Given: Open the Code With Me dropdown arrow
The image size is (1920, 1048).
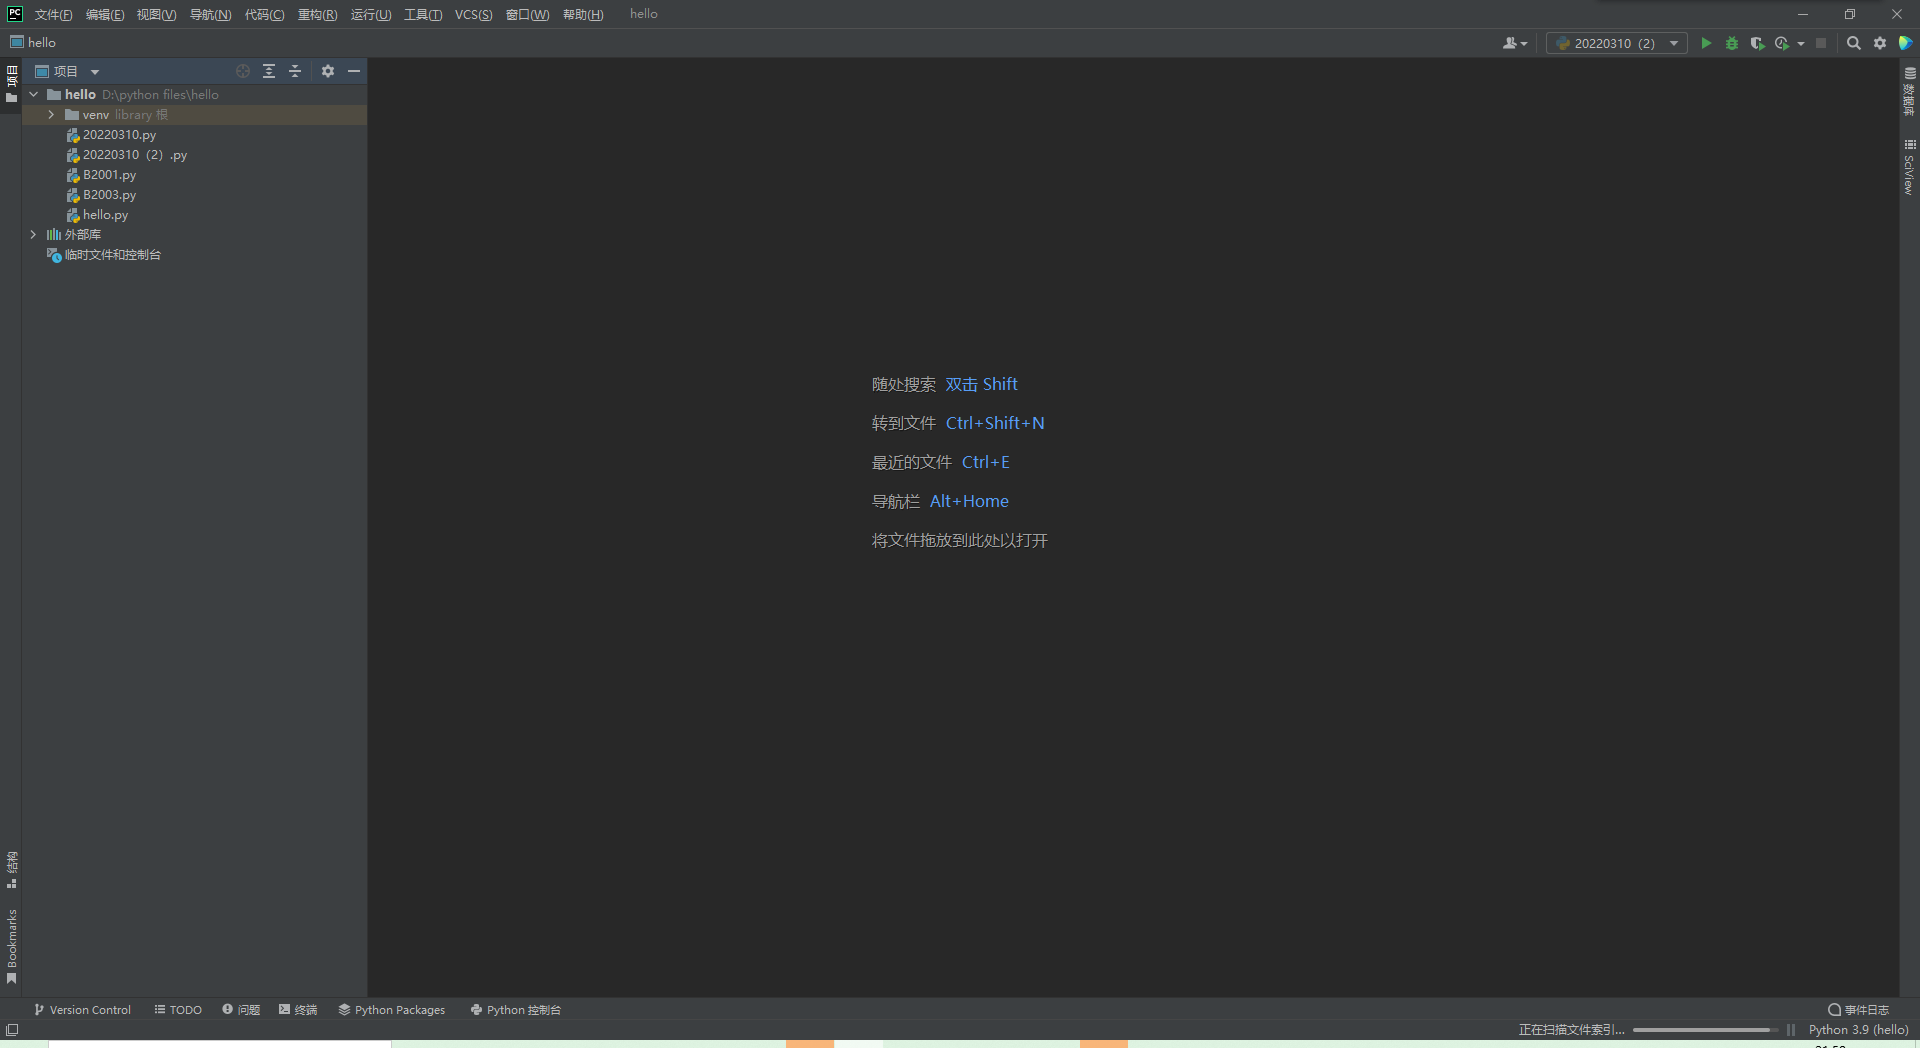Looking at the screenshot, I should click(x=1524, y=43).
